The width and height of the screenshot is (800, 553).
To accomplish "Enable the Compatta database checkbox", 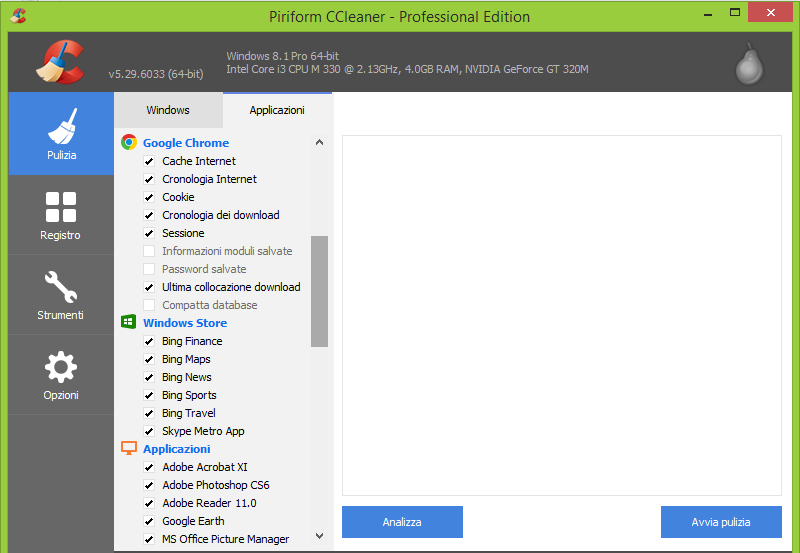I will [x=149, y=305].
